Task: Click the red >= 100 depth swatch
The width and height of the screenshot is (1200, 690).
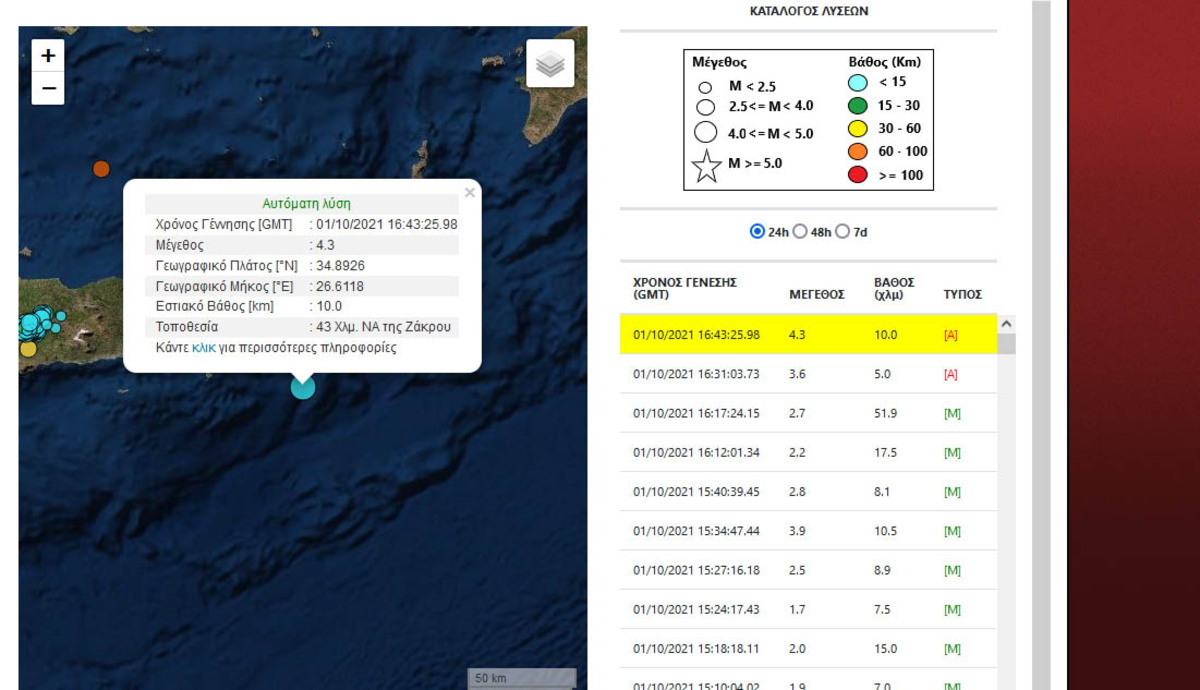Action: [x=858, y=176]
